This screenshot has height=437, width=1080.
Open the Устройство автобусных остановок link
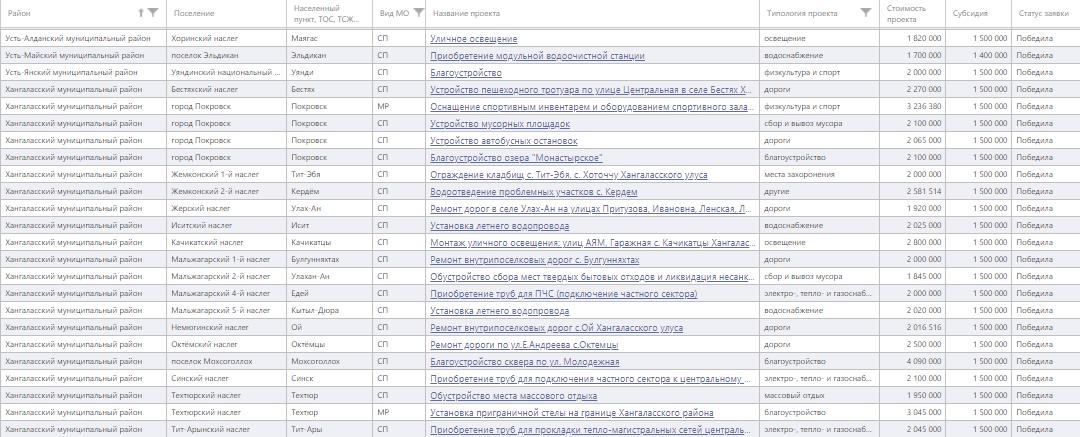[503, 141]
